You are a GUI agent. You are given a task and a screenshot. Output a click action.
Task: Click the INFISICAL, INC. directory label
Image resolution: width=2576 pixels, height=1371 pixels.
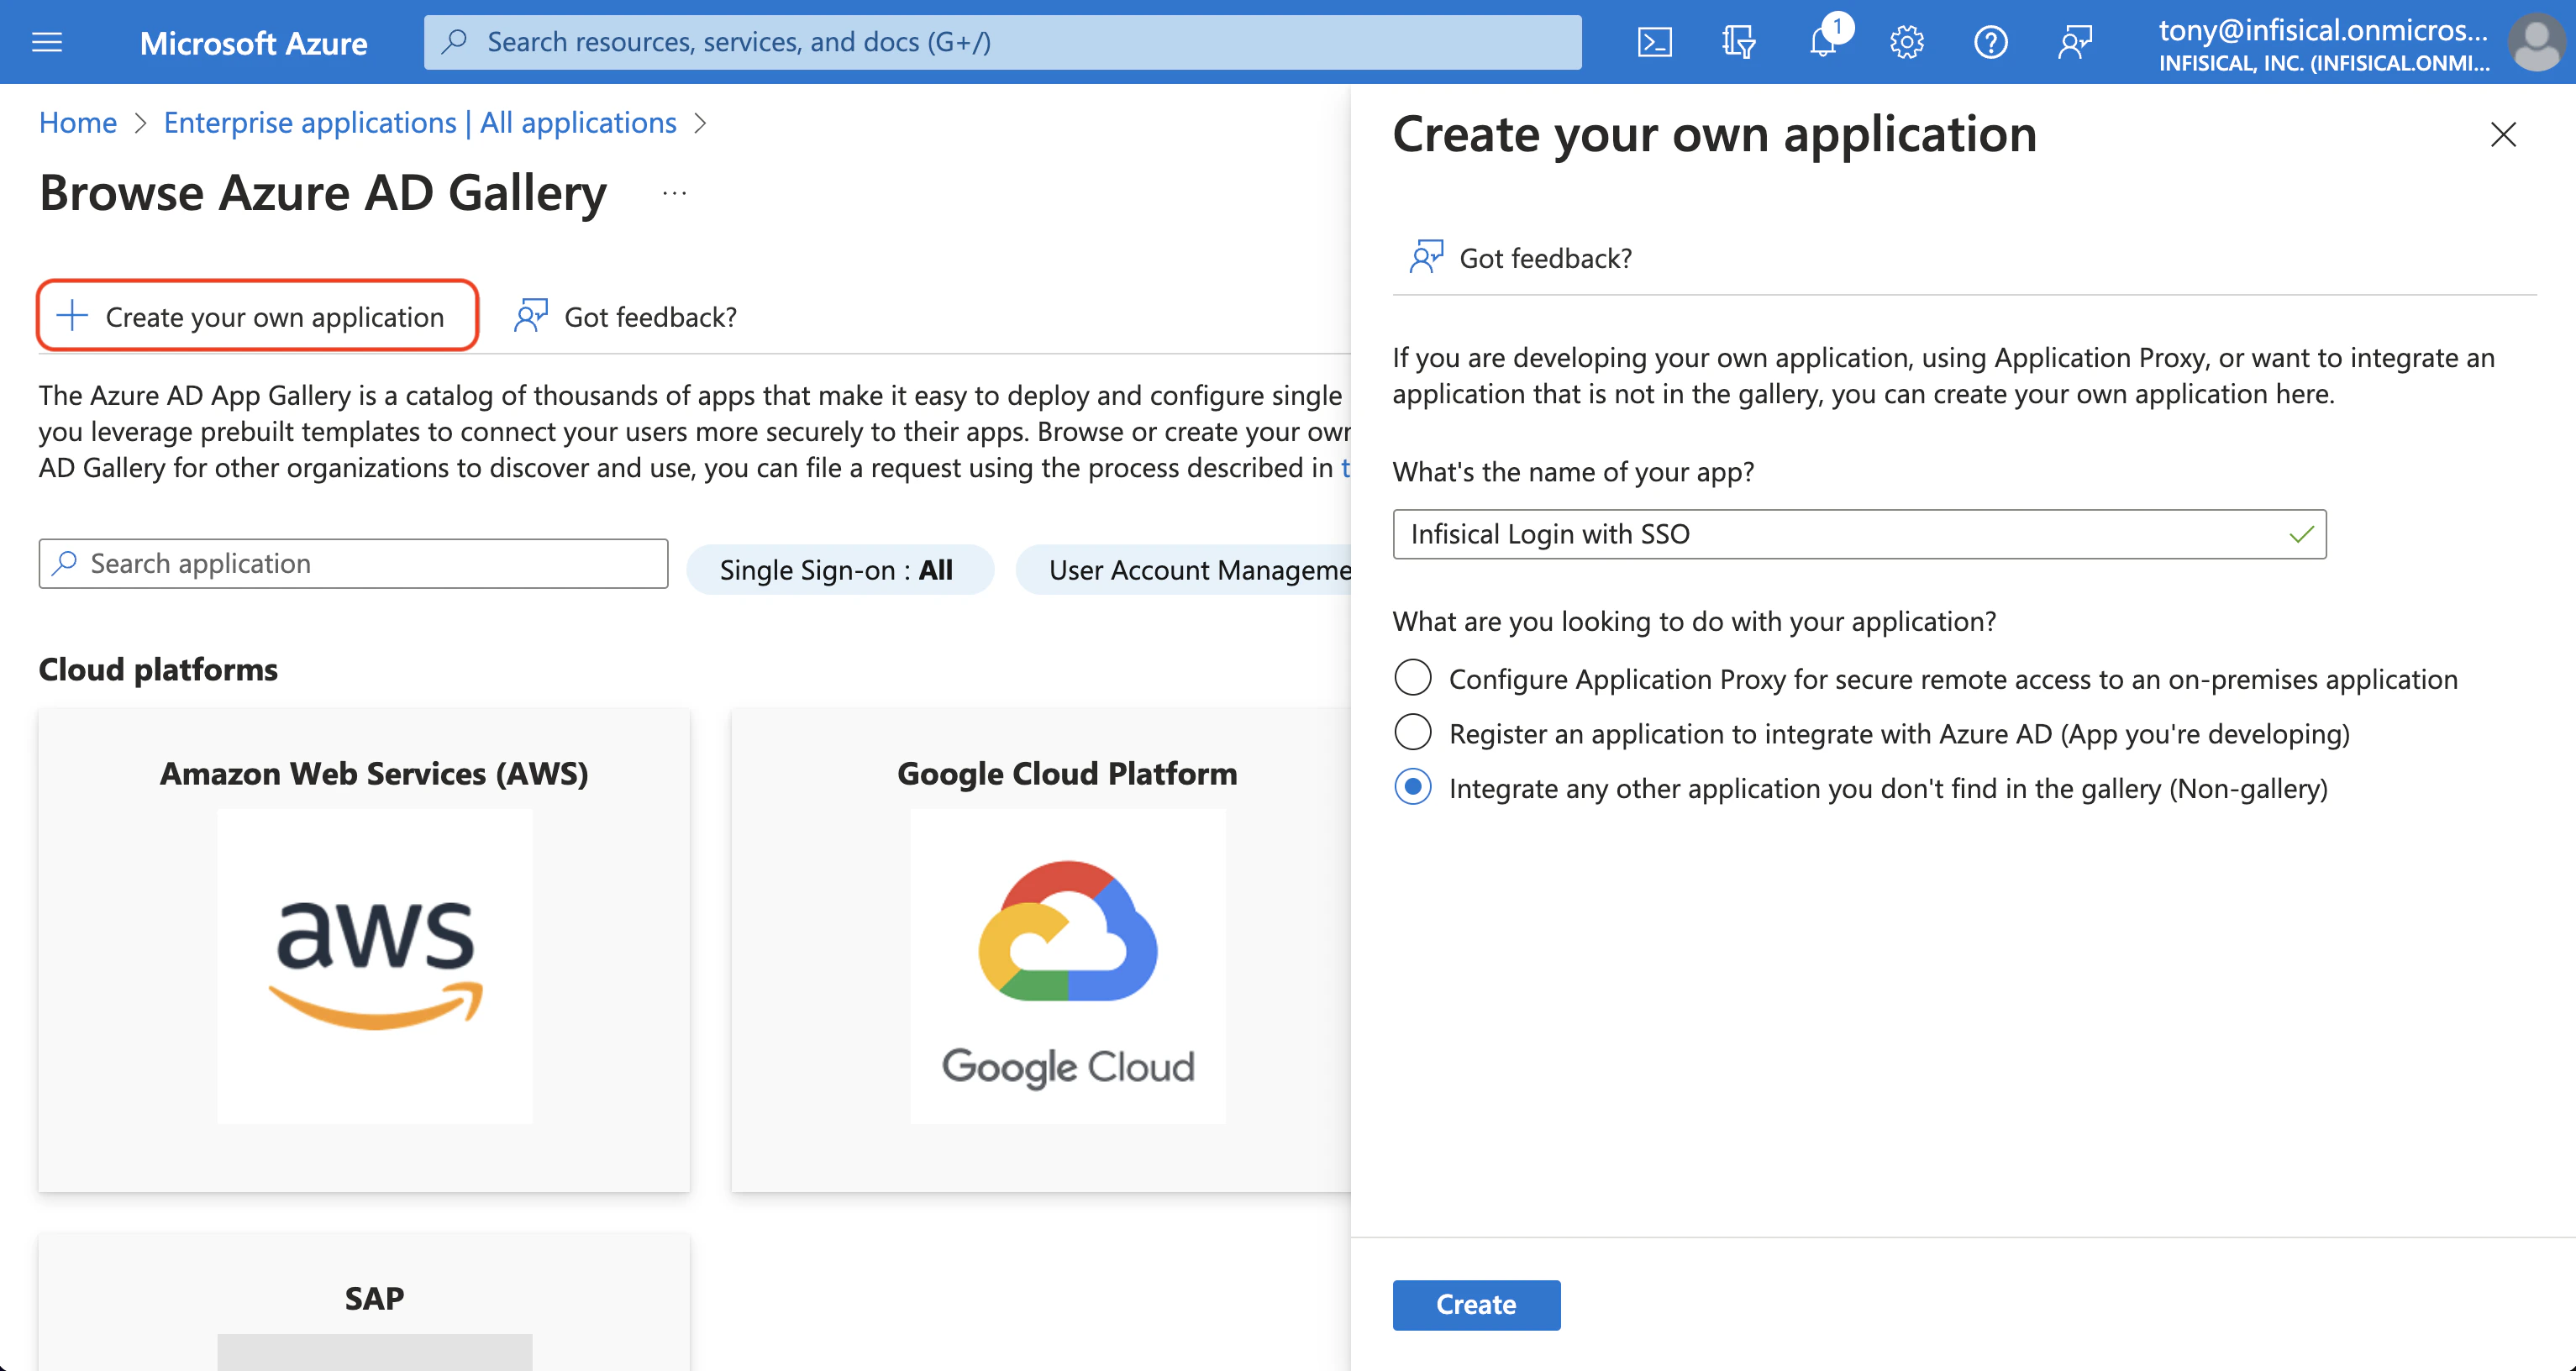(2323, 63)
